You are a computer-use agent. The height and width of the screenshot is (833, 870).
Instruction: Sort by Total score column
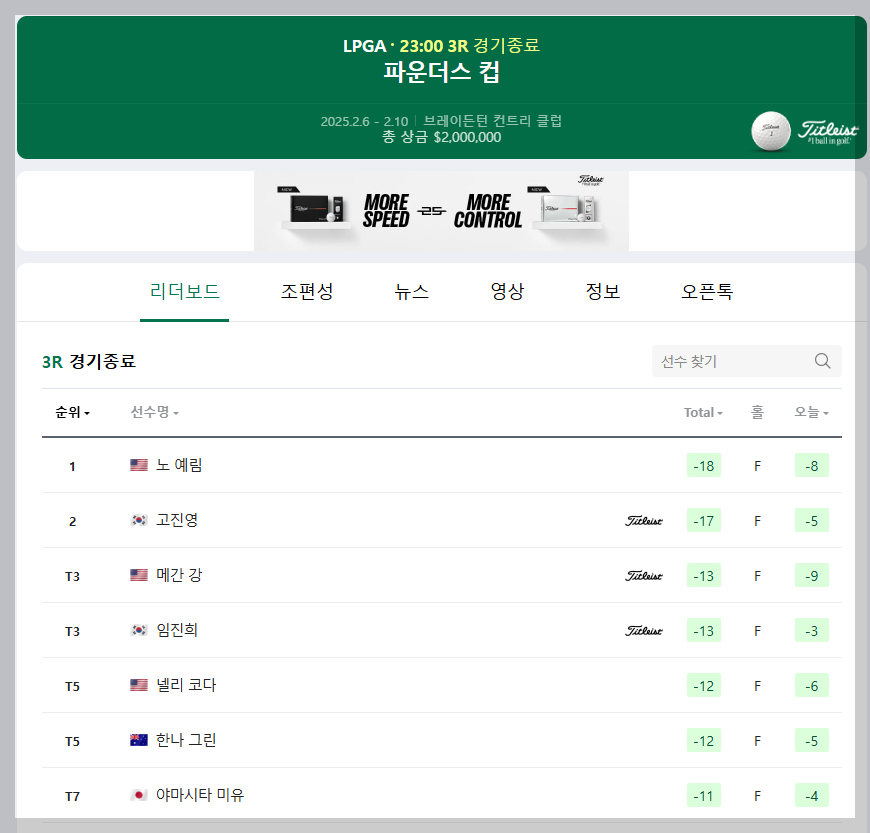tap(703, 412)
